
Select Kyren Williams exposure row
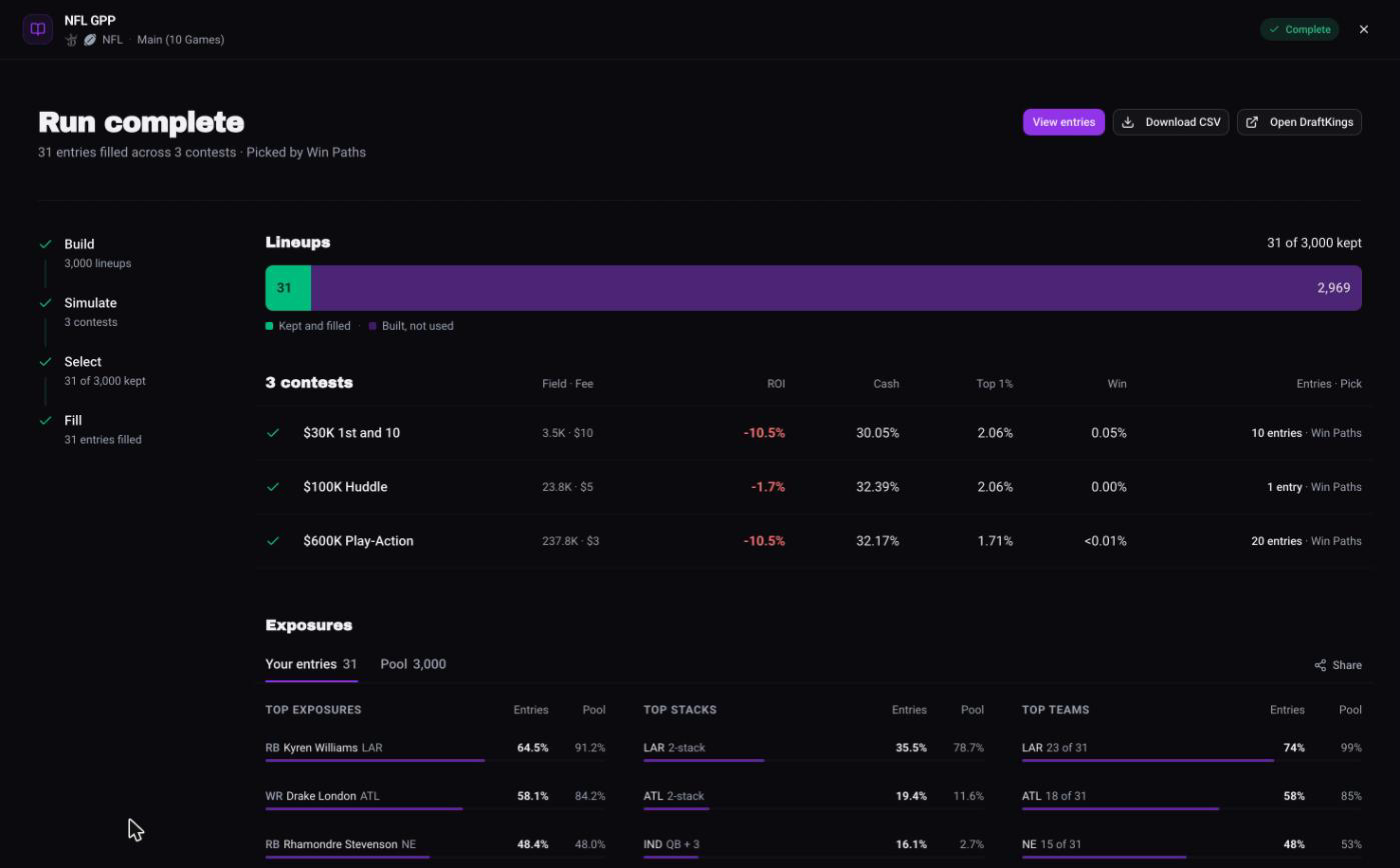click(x=435, y=749)
